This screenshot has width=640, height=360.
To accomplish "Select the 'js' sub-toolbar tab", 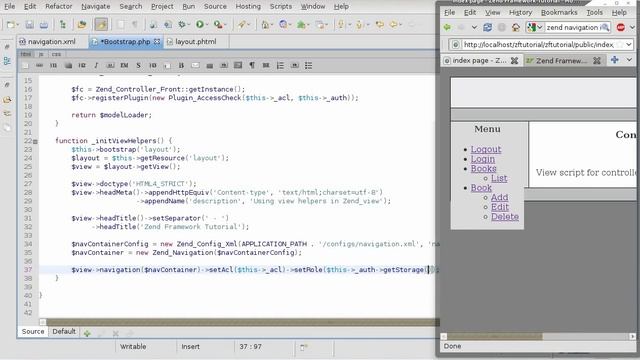I will click(41, 54).
